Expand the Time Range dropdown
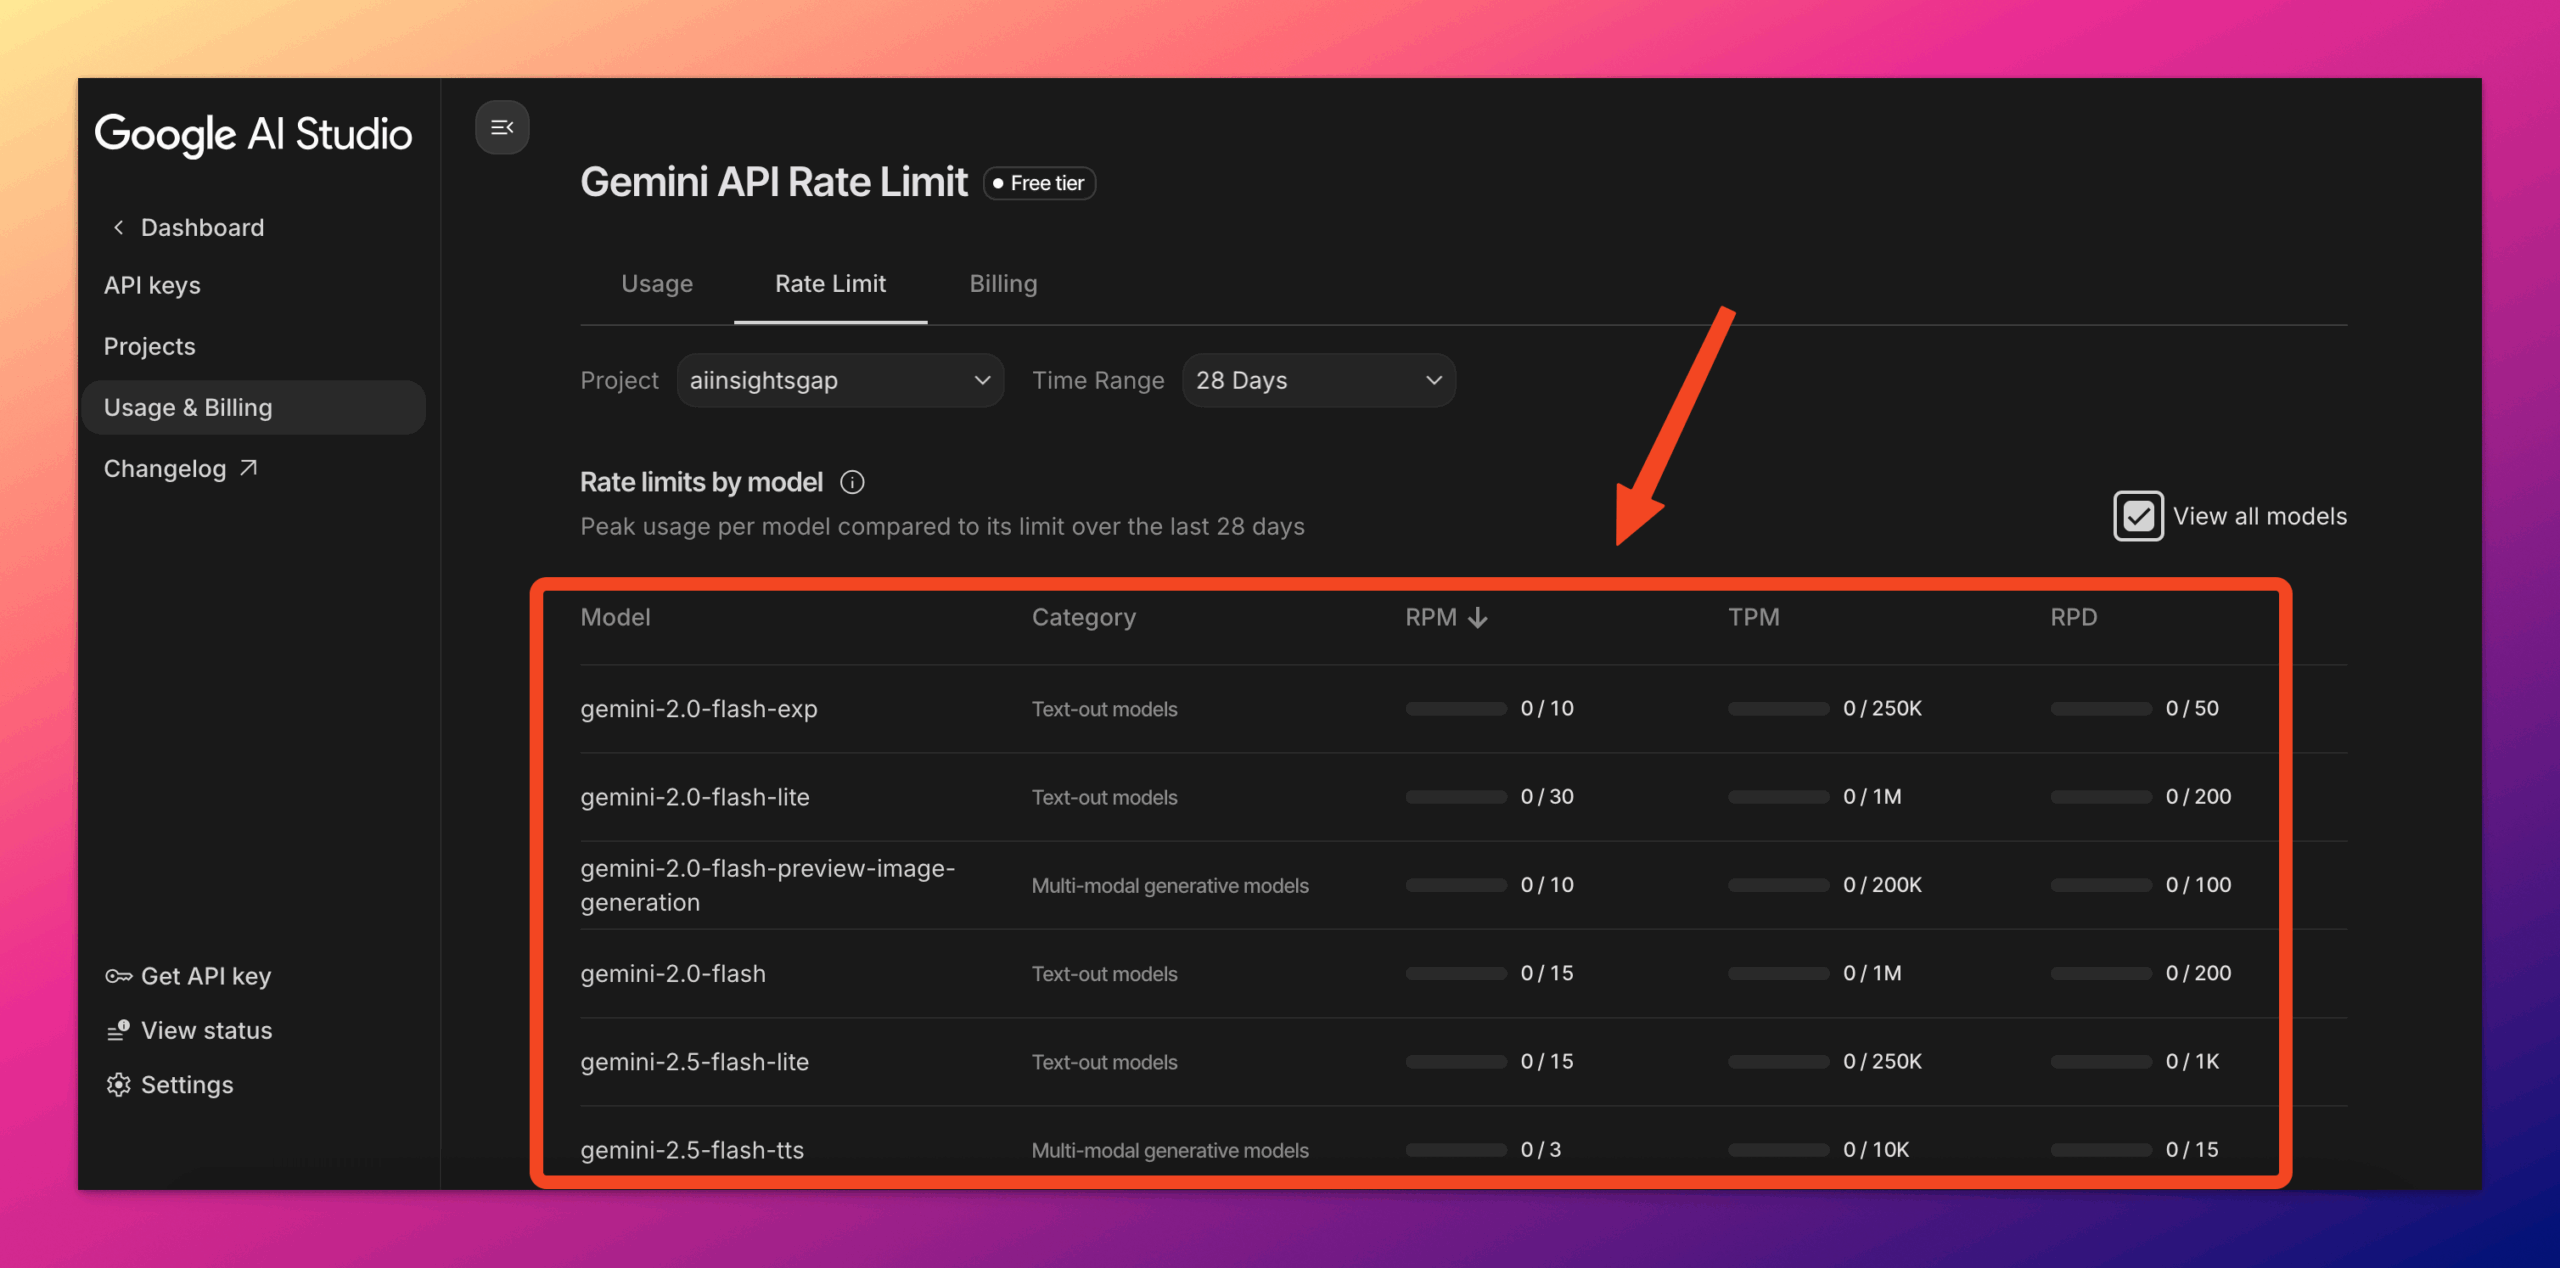2560x1268 pixels. tap(1318, 380)
